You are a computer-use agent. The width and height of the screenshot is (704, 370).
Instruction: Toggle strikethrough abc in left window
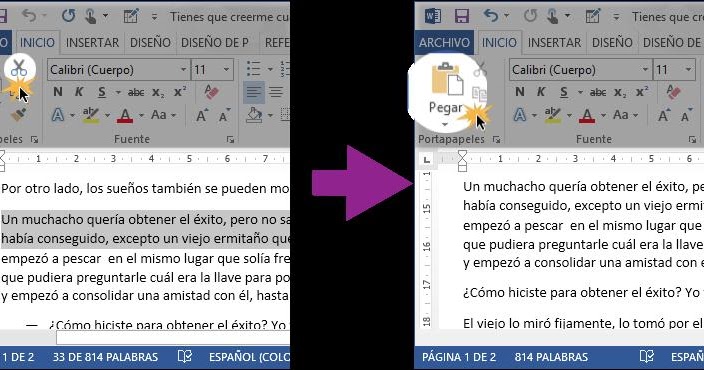pos(136,92)
